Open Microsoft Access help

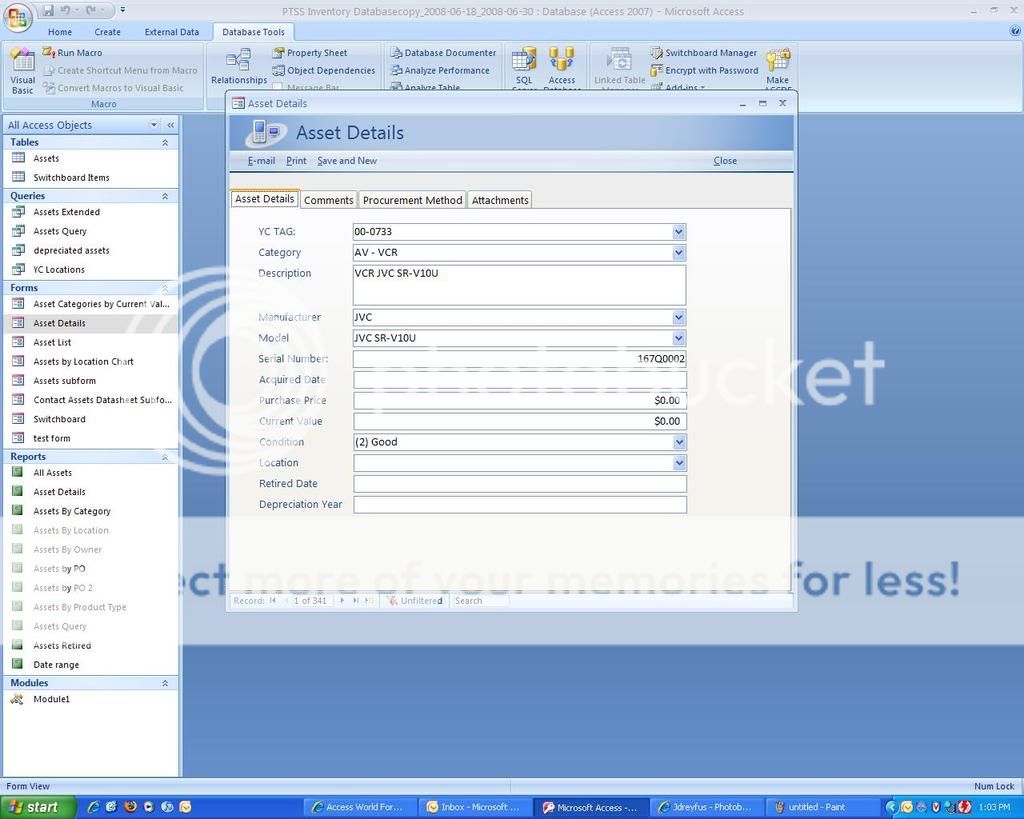tap(1016, 31)
